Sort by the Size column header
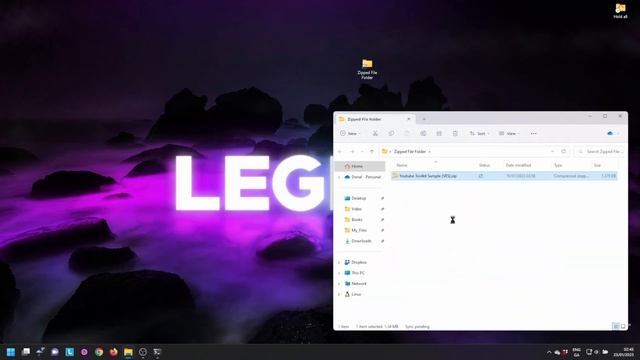Image resolution: width=640 pixels, height=360 pixels. click(597, 165)
